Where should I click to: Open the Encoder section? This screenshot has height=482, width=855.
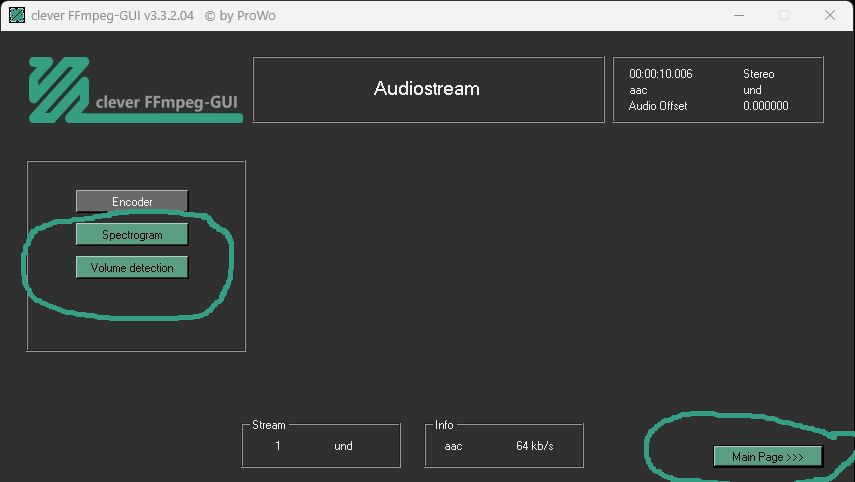click(x=132, y=201)
